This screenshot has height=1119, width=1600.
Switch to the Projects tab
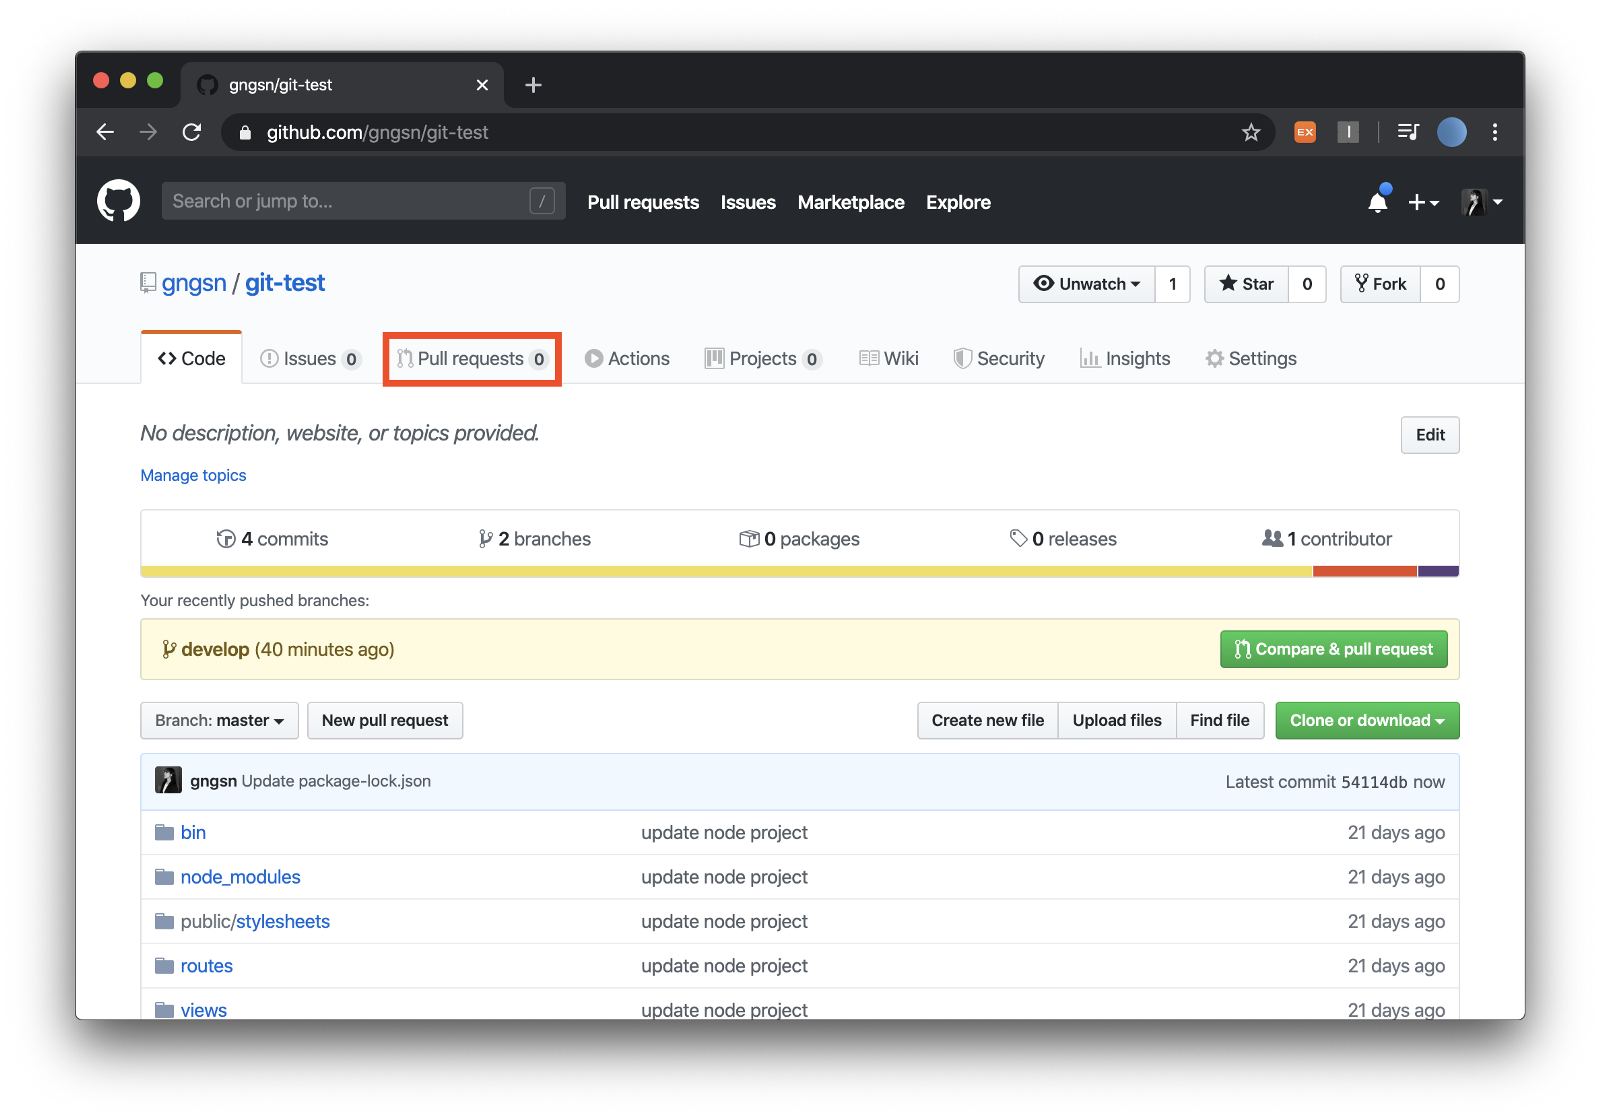click(x=763, y=358)
